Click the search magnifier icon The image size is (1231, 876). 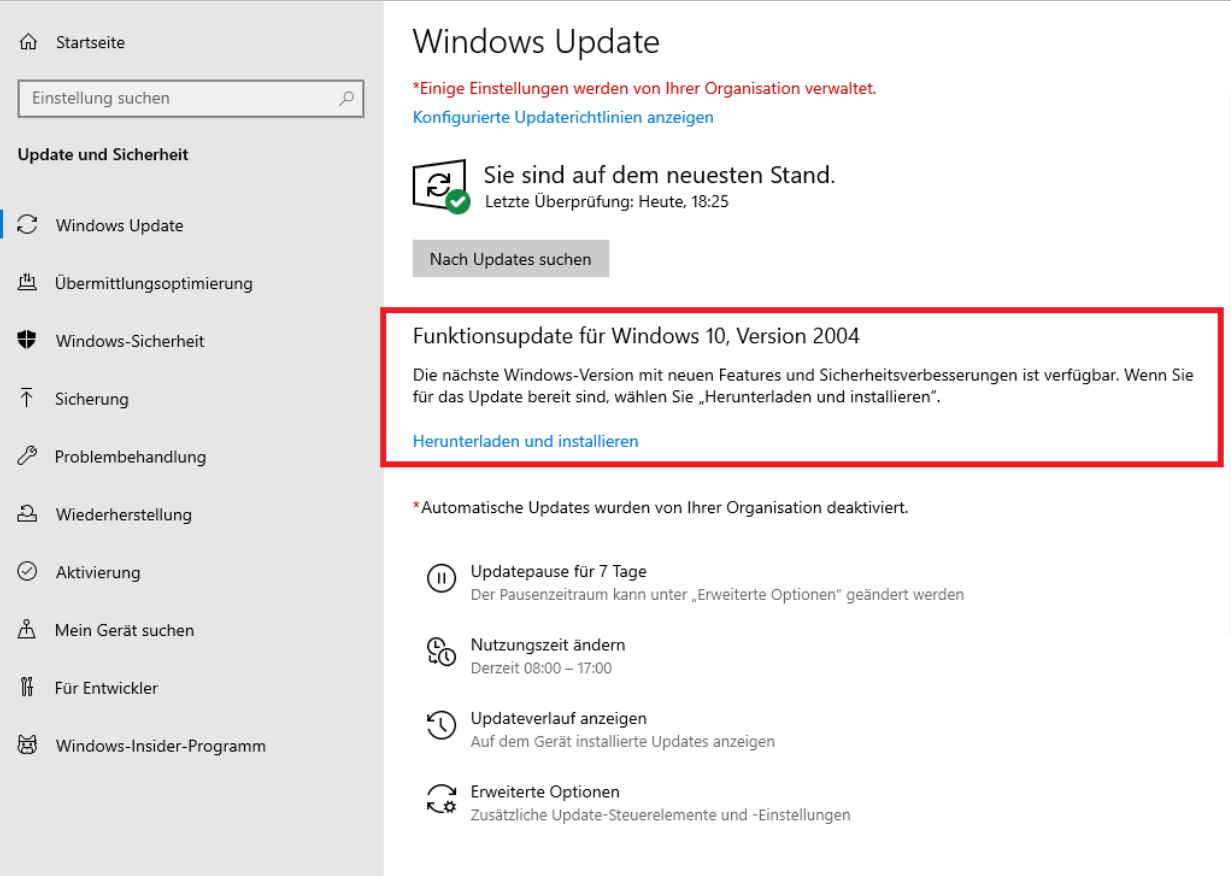pyautogui.click(x=346, y=98)
